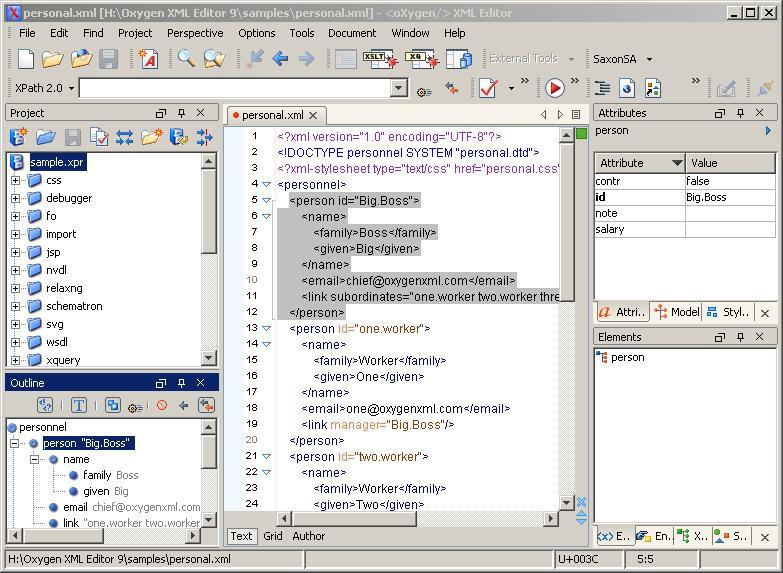Switch to the Author editor tab
The width and height of the screenshot is (783, 573).
pos(309,536)
